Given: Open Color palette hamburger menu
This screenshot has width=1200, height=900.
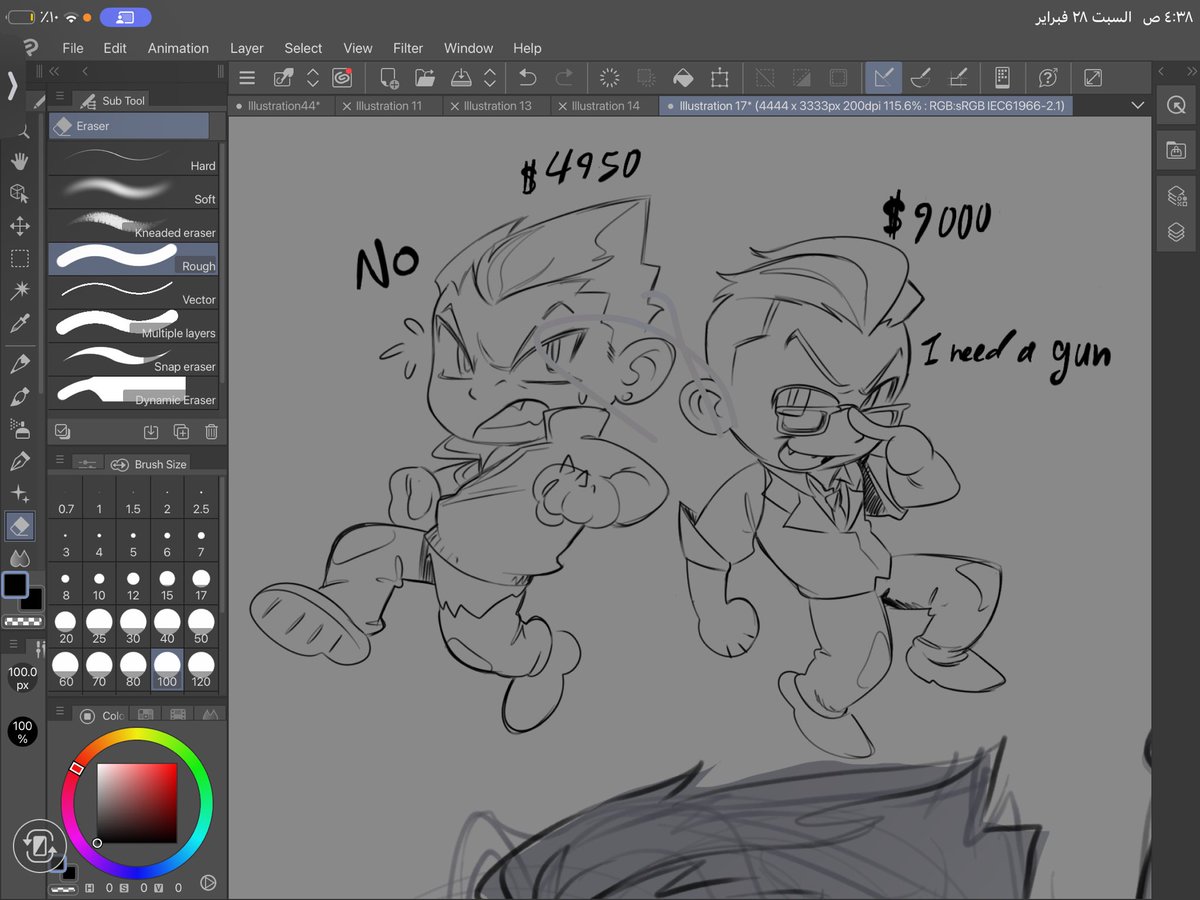Looking at the screenshot, I should (60, 712).
